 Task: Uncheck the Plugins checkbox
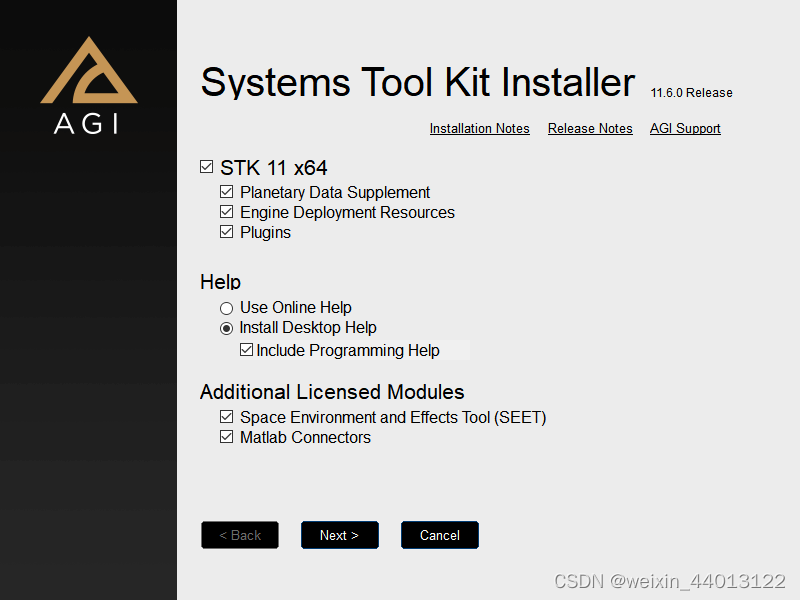point(227,232)
